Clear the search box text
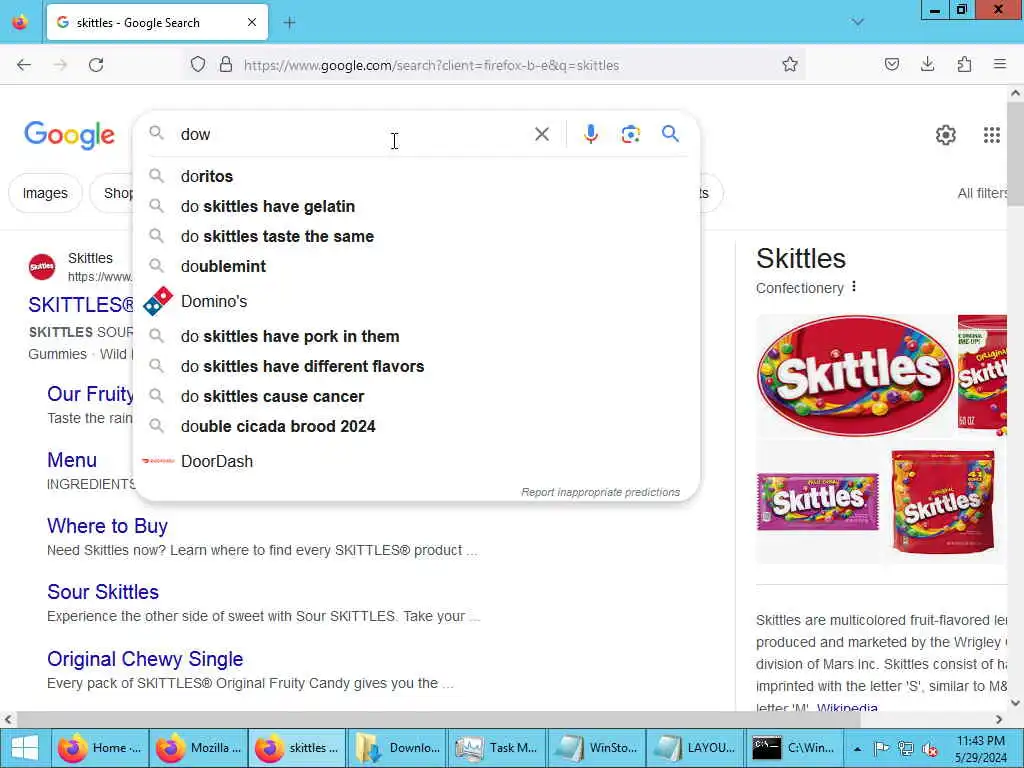 (x=542, y=135)
